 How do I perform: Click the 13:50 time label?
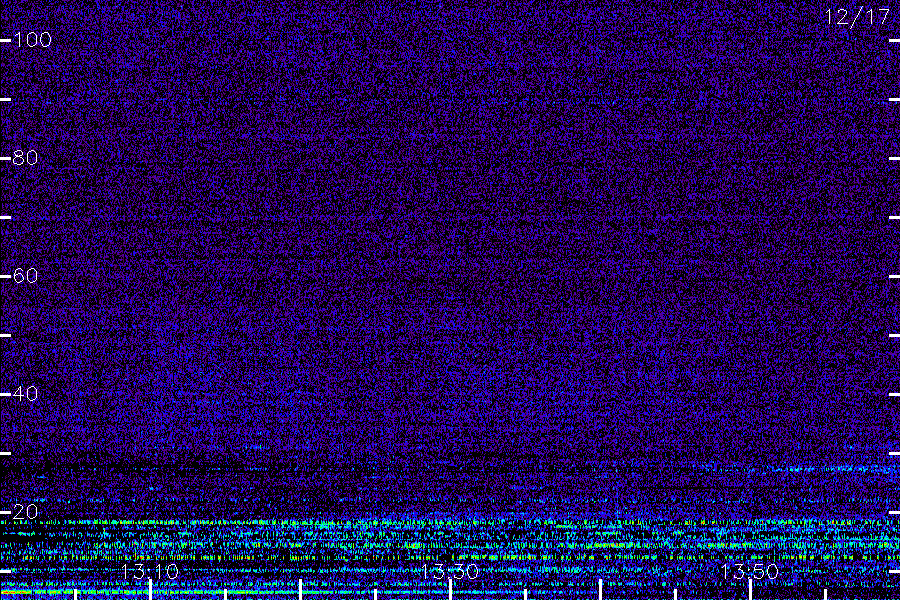tap(750, 572)
